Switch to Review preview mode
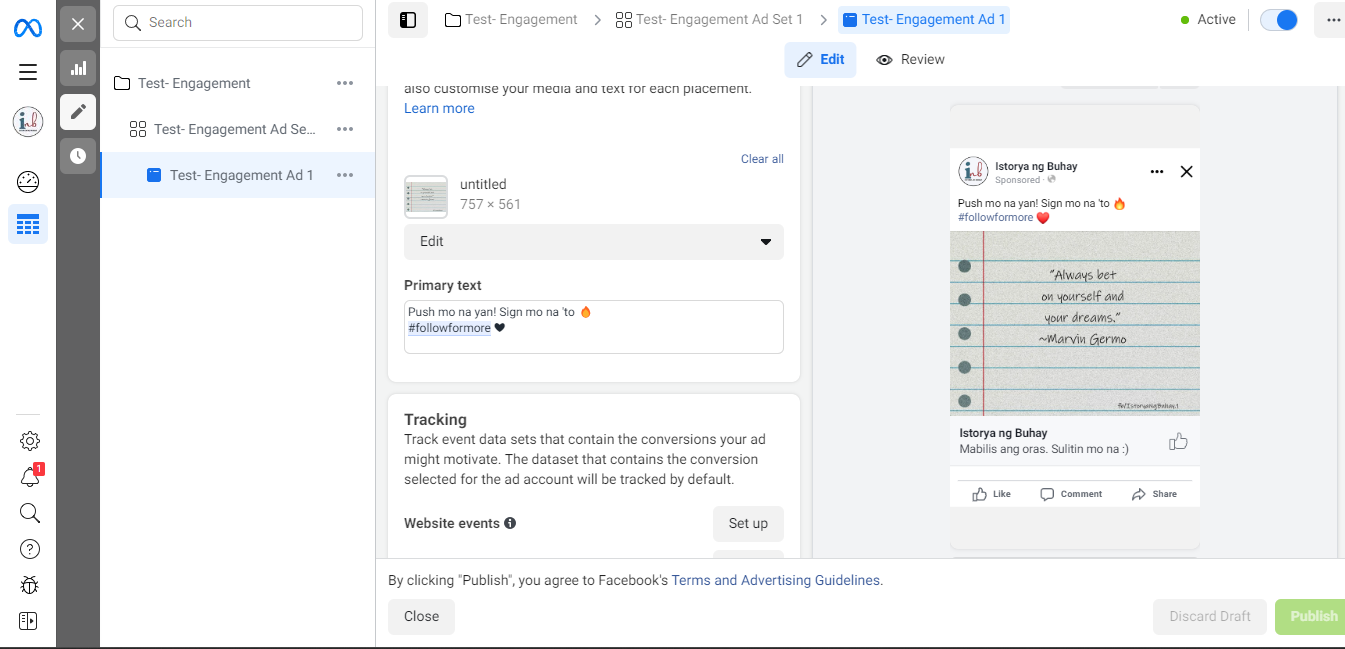 910,60
